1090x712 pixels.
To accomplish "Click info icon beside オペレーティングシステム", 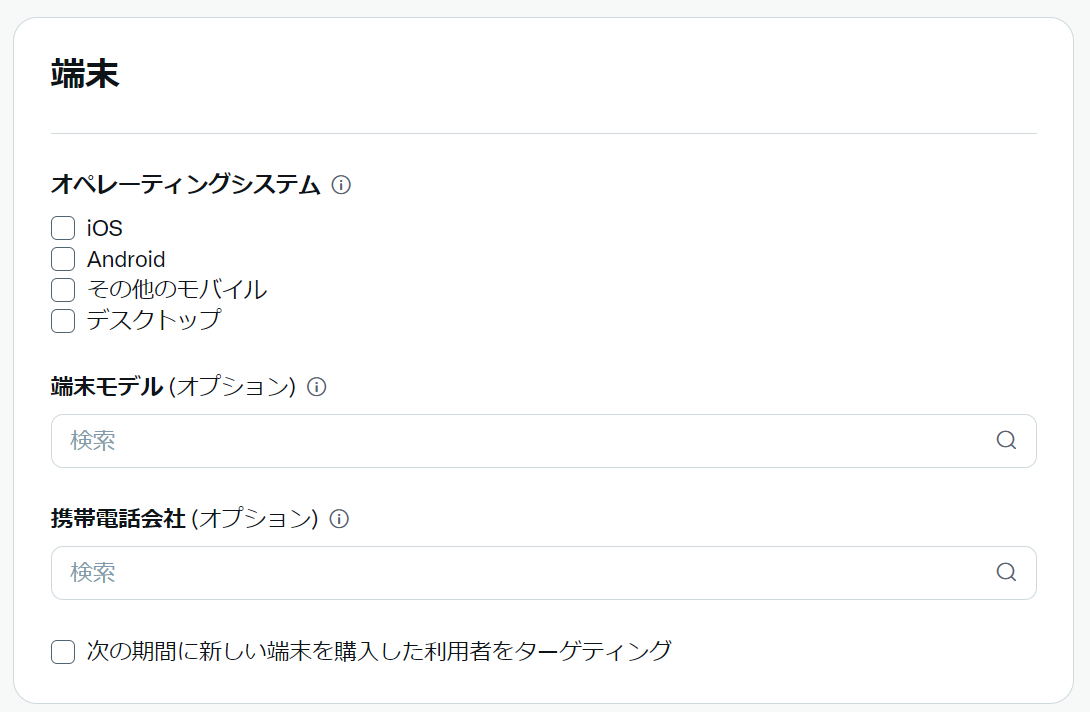I will click(x=341, y=185).
